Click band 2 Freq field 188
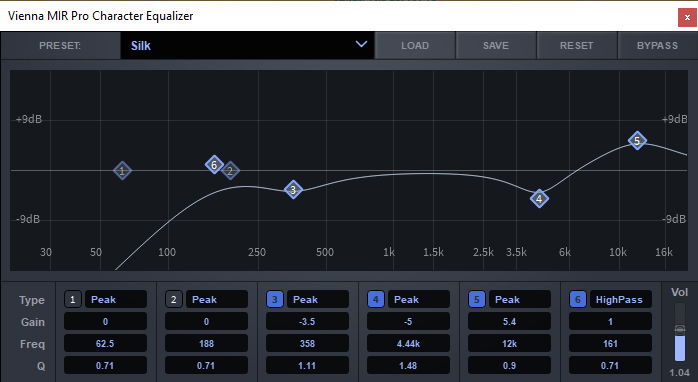 [207, 343]
